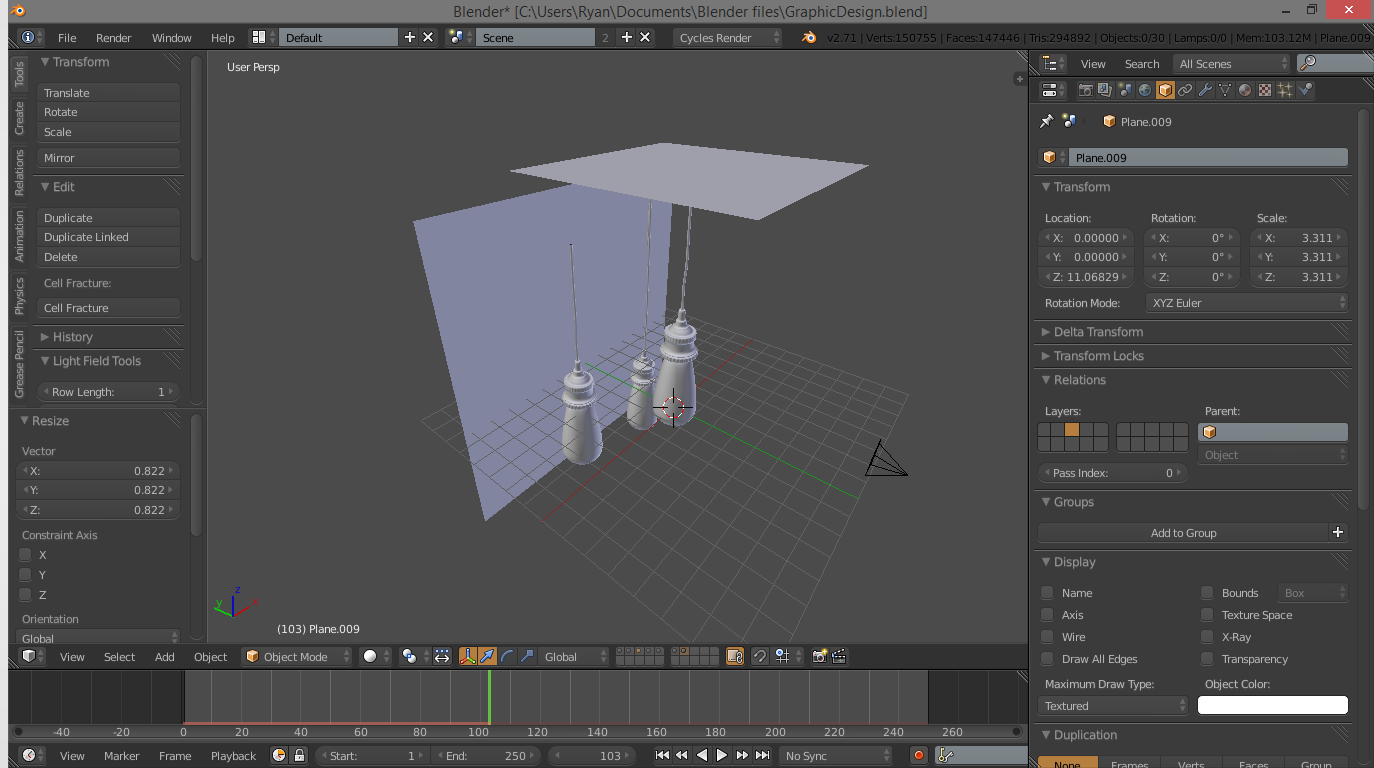Open the Maximum Draw Type Textured dropdown

coord(1113,705)
